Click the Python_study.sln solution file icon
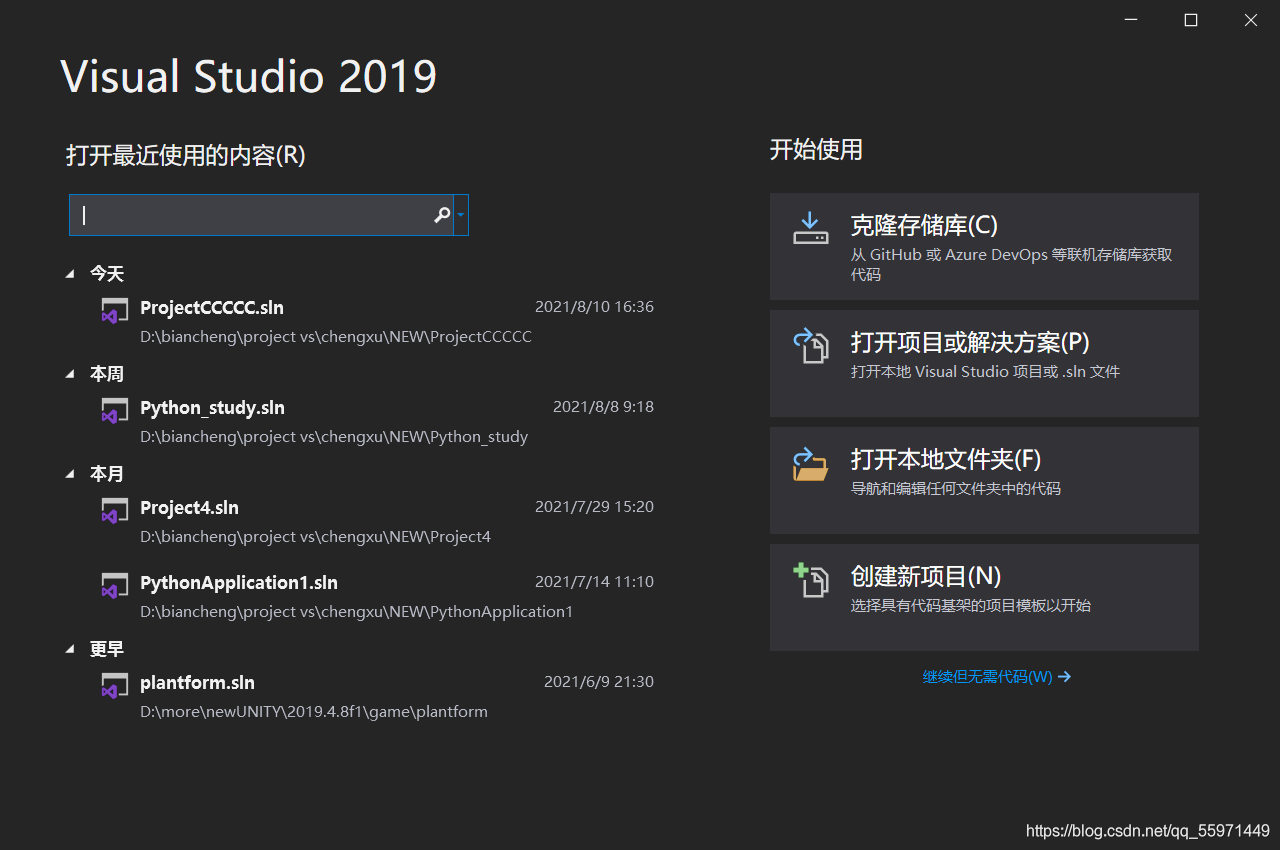The image size is (1280, 850). click(x=114, y=410)
